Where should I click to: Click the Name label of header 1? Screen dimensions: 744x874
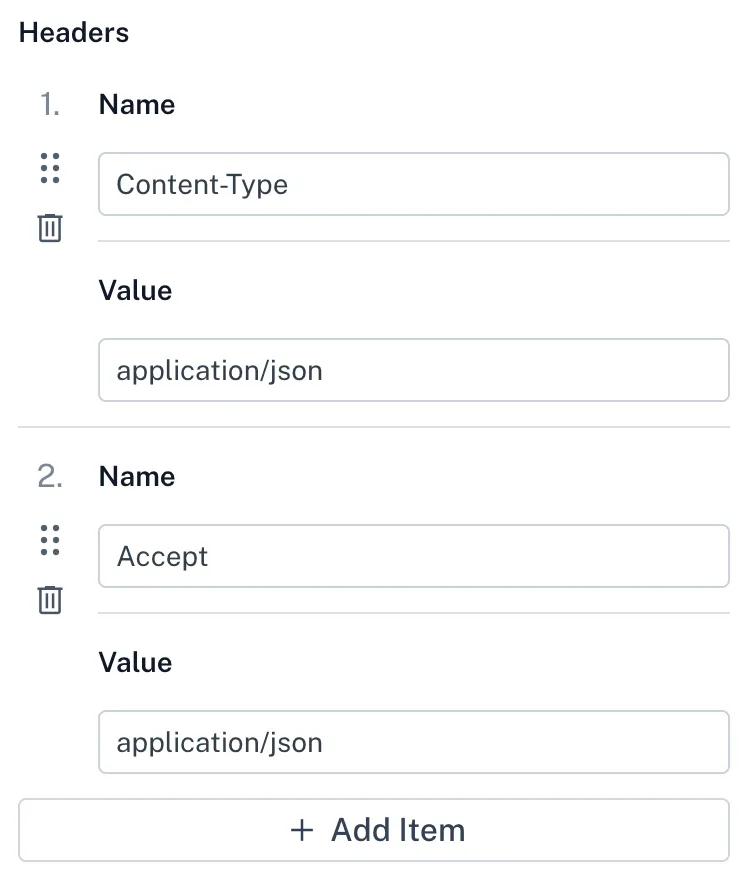137,105
